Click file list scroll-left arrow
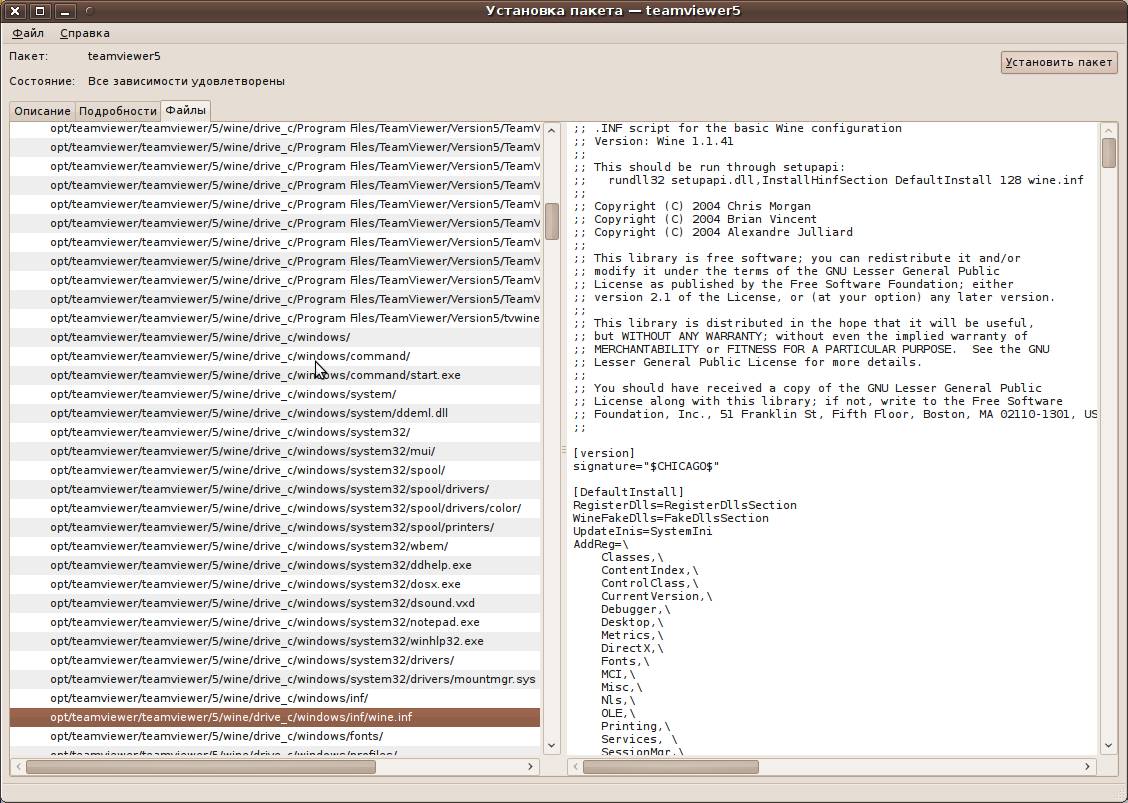The width and height of the screenshot is (1128, 803). pos(18,766)
